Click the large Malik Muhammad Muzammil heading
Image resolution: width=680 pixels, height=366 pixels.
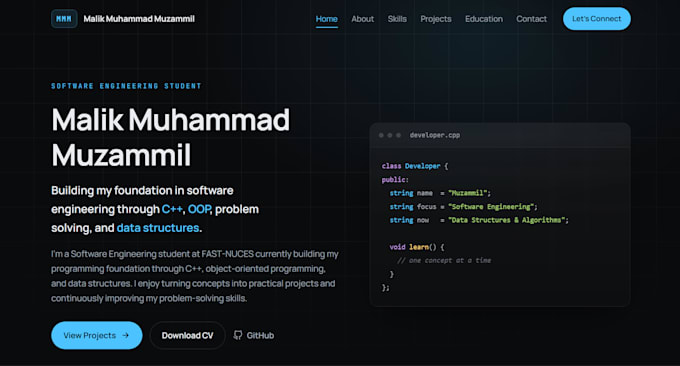(170, 137)
